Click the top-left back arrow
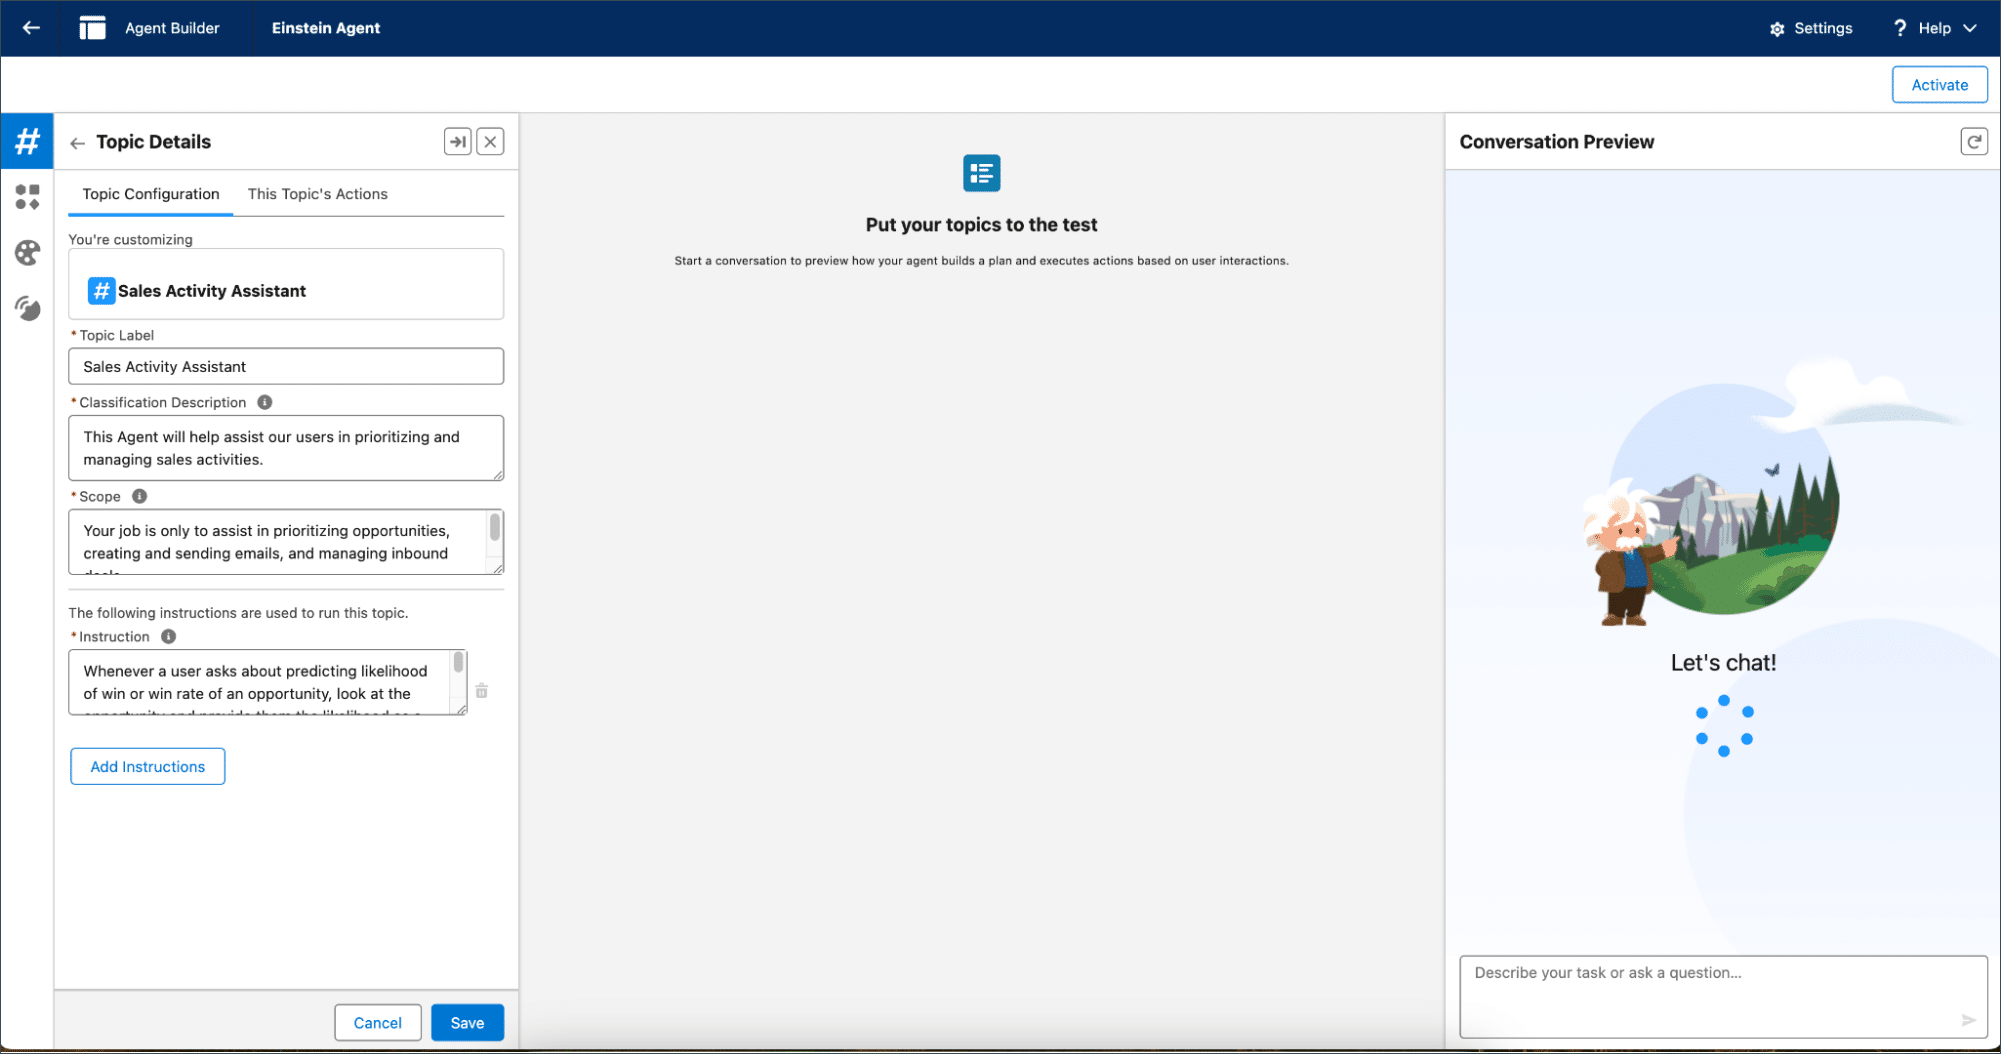This screenshot has width=2001, height=1054. [31, 28]
